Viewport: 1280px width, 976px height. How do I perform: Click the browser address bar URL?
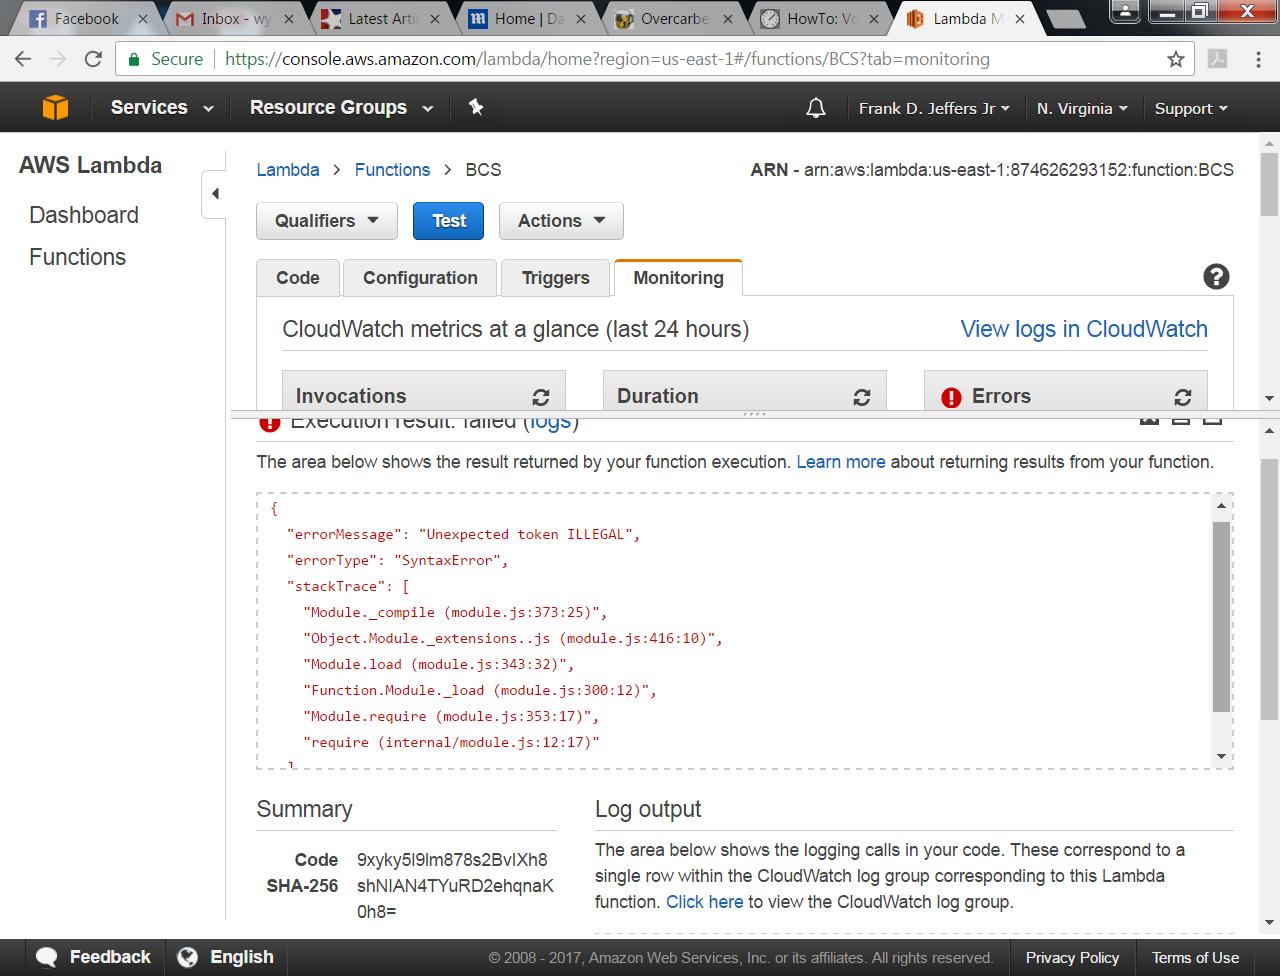pos(607,59)
